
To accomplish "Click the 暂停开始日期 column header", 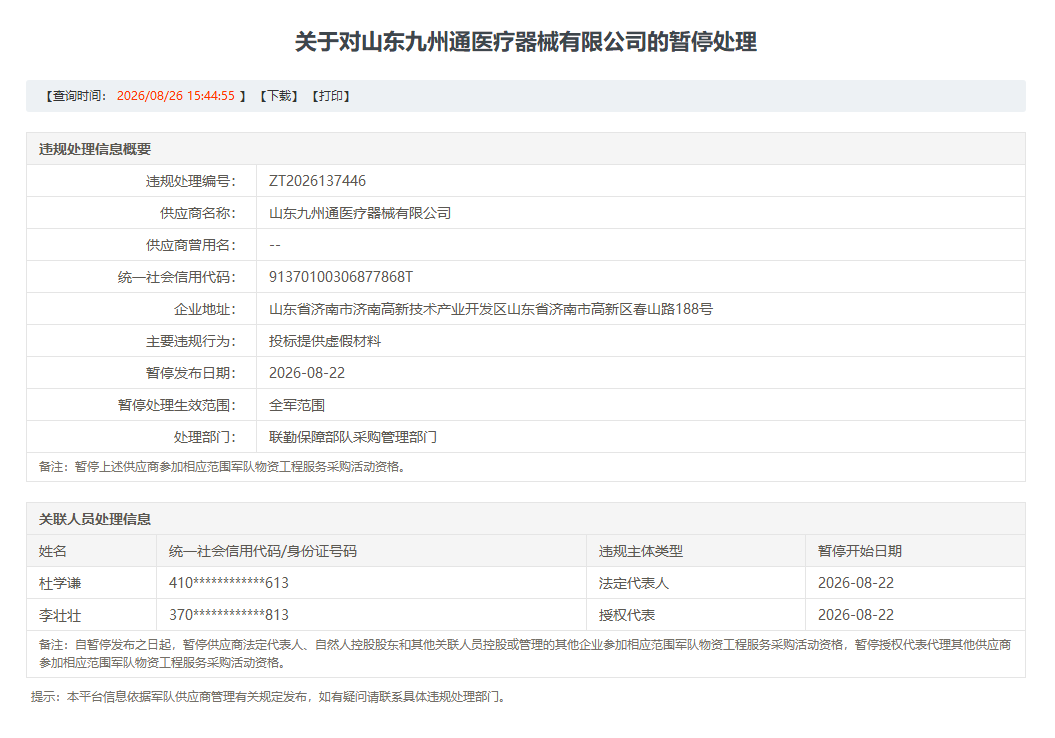I will (860, 552).
